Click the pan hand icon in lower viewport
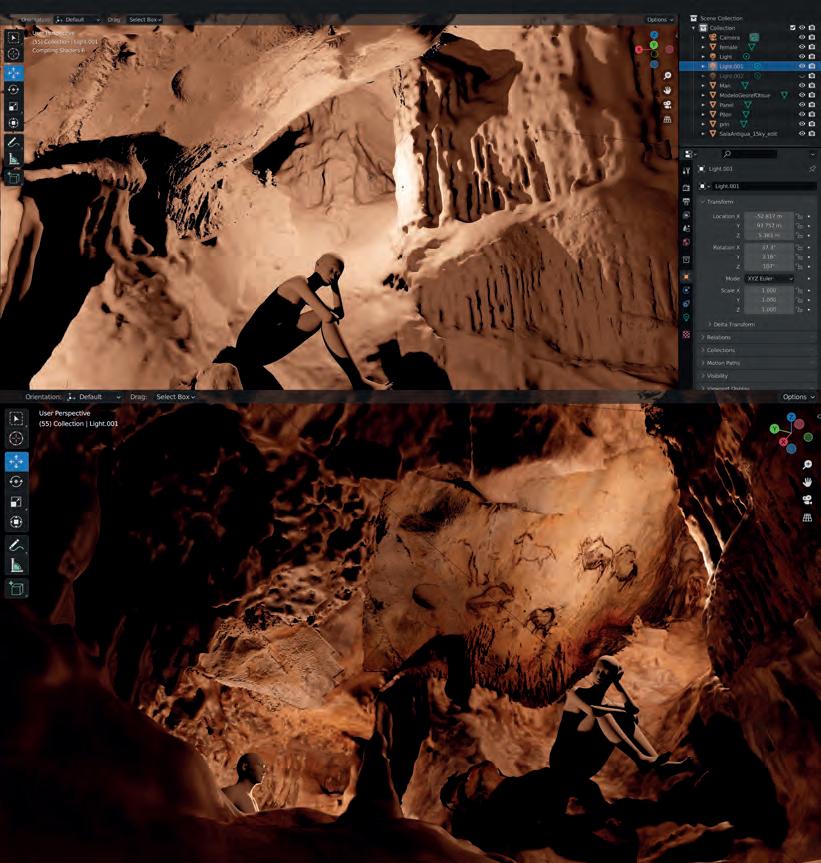 click(x=807, y=482)
